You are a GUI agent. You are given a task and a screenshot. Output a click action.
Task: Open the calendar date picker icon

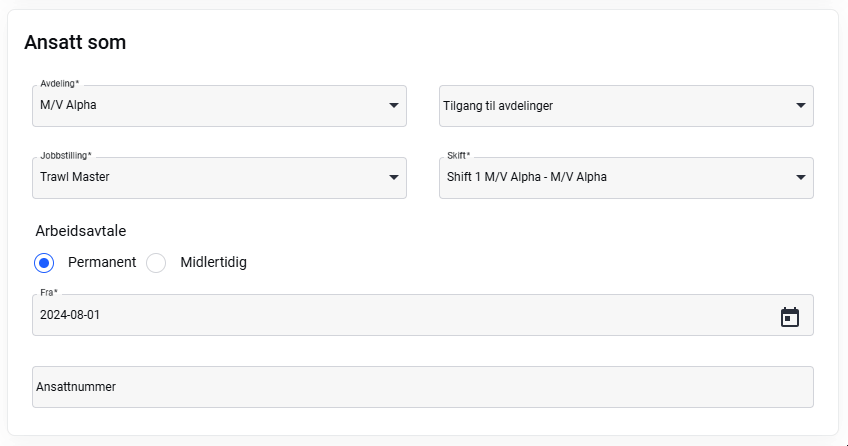click(x=790, y=317)
